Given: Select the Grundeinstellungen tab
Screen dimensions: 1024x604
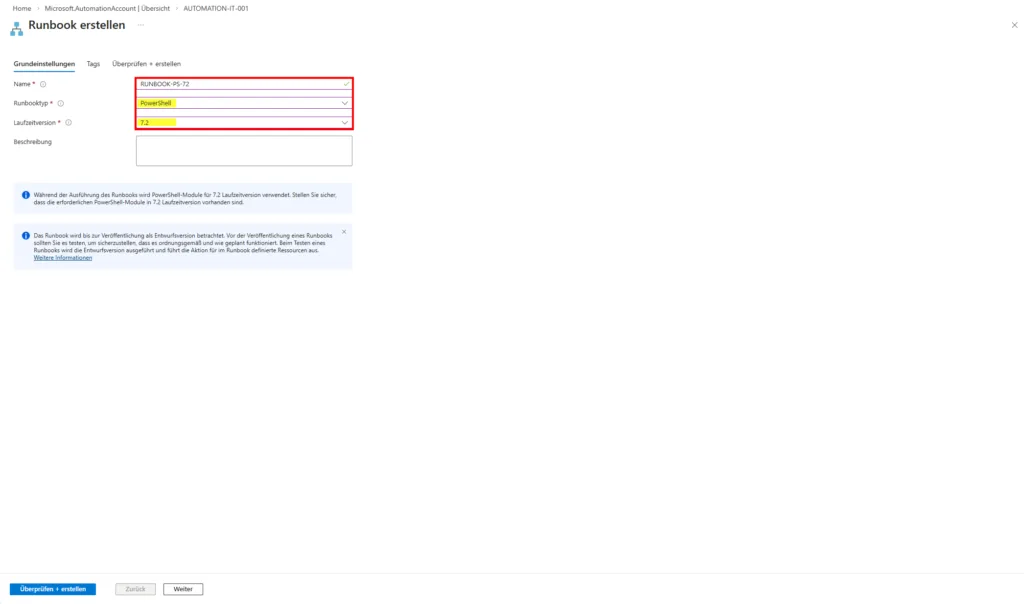Looking at the screenshot, I should click(44, 64).
